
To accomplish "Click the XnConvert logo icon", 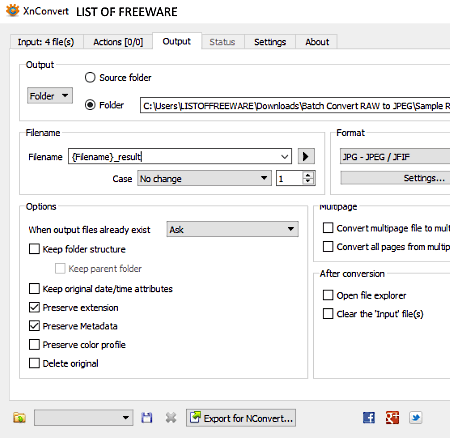I will pyautogui.click(x=13, y=11).
